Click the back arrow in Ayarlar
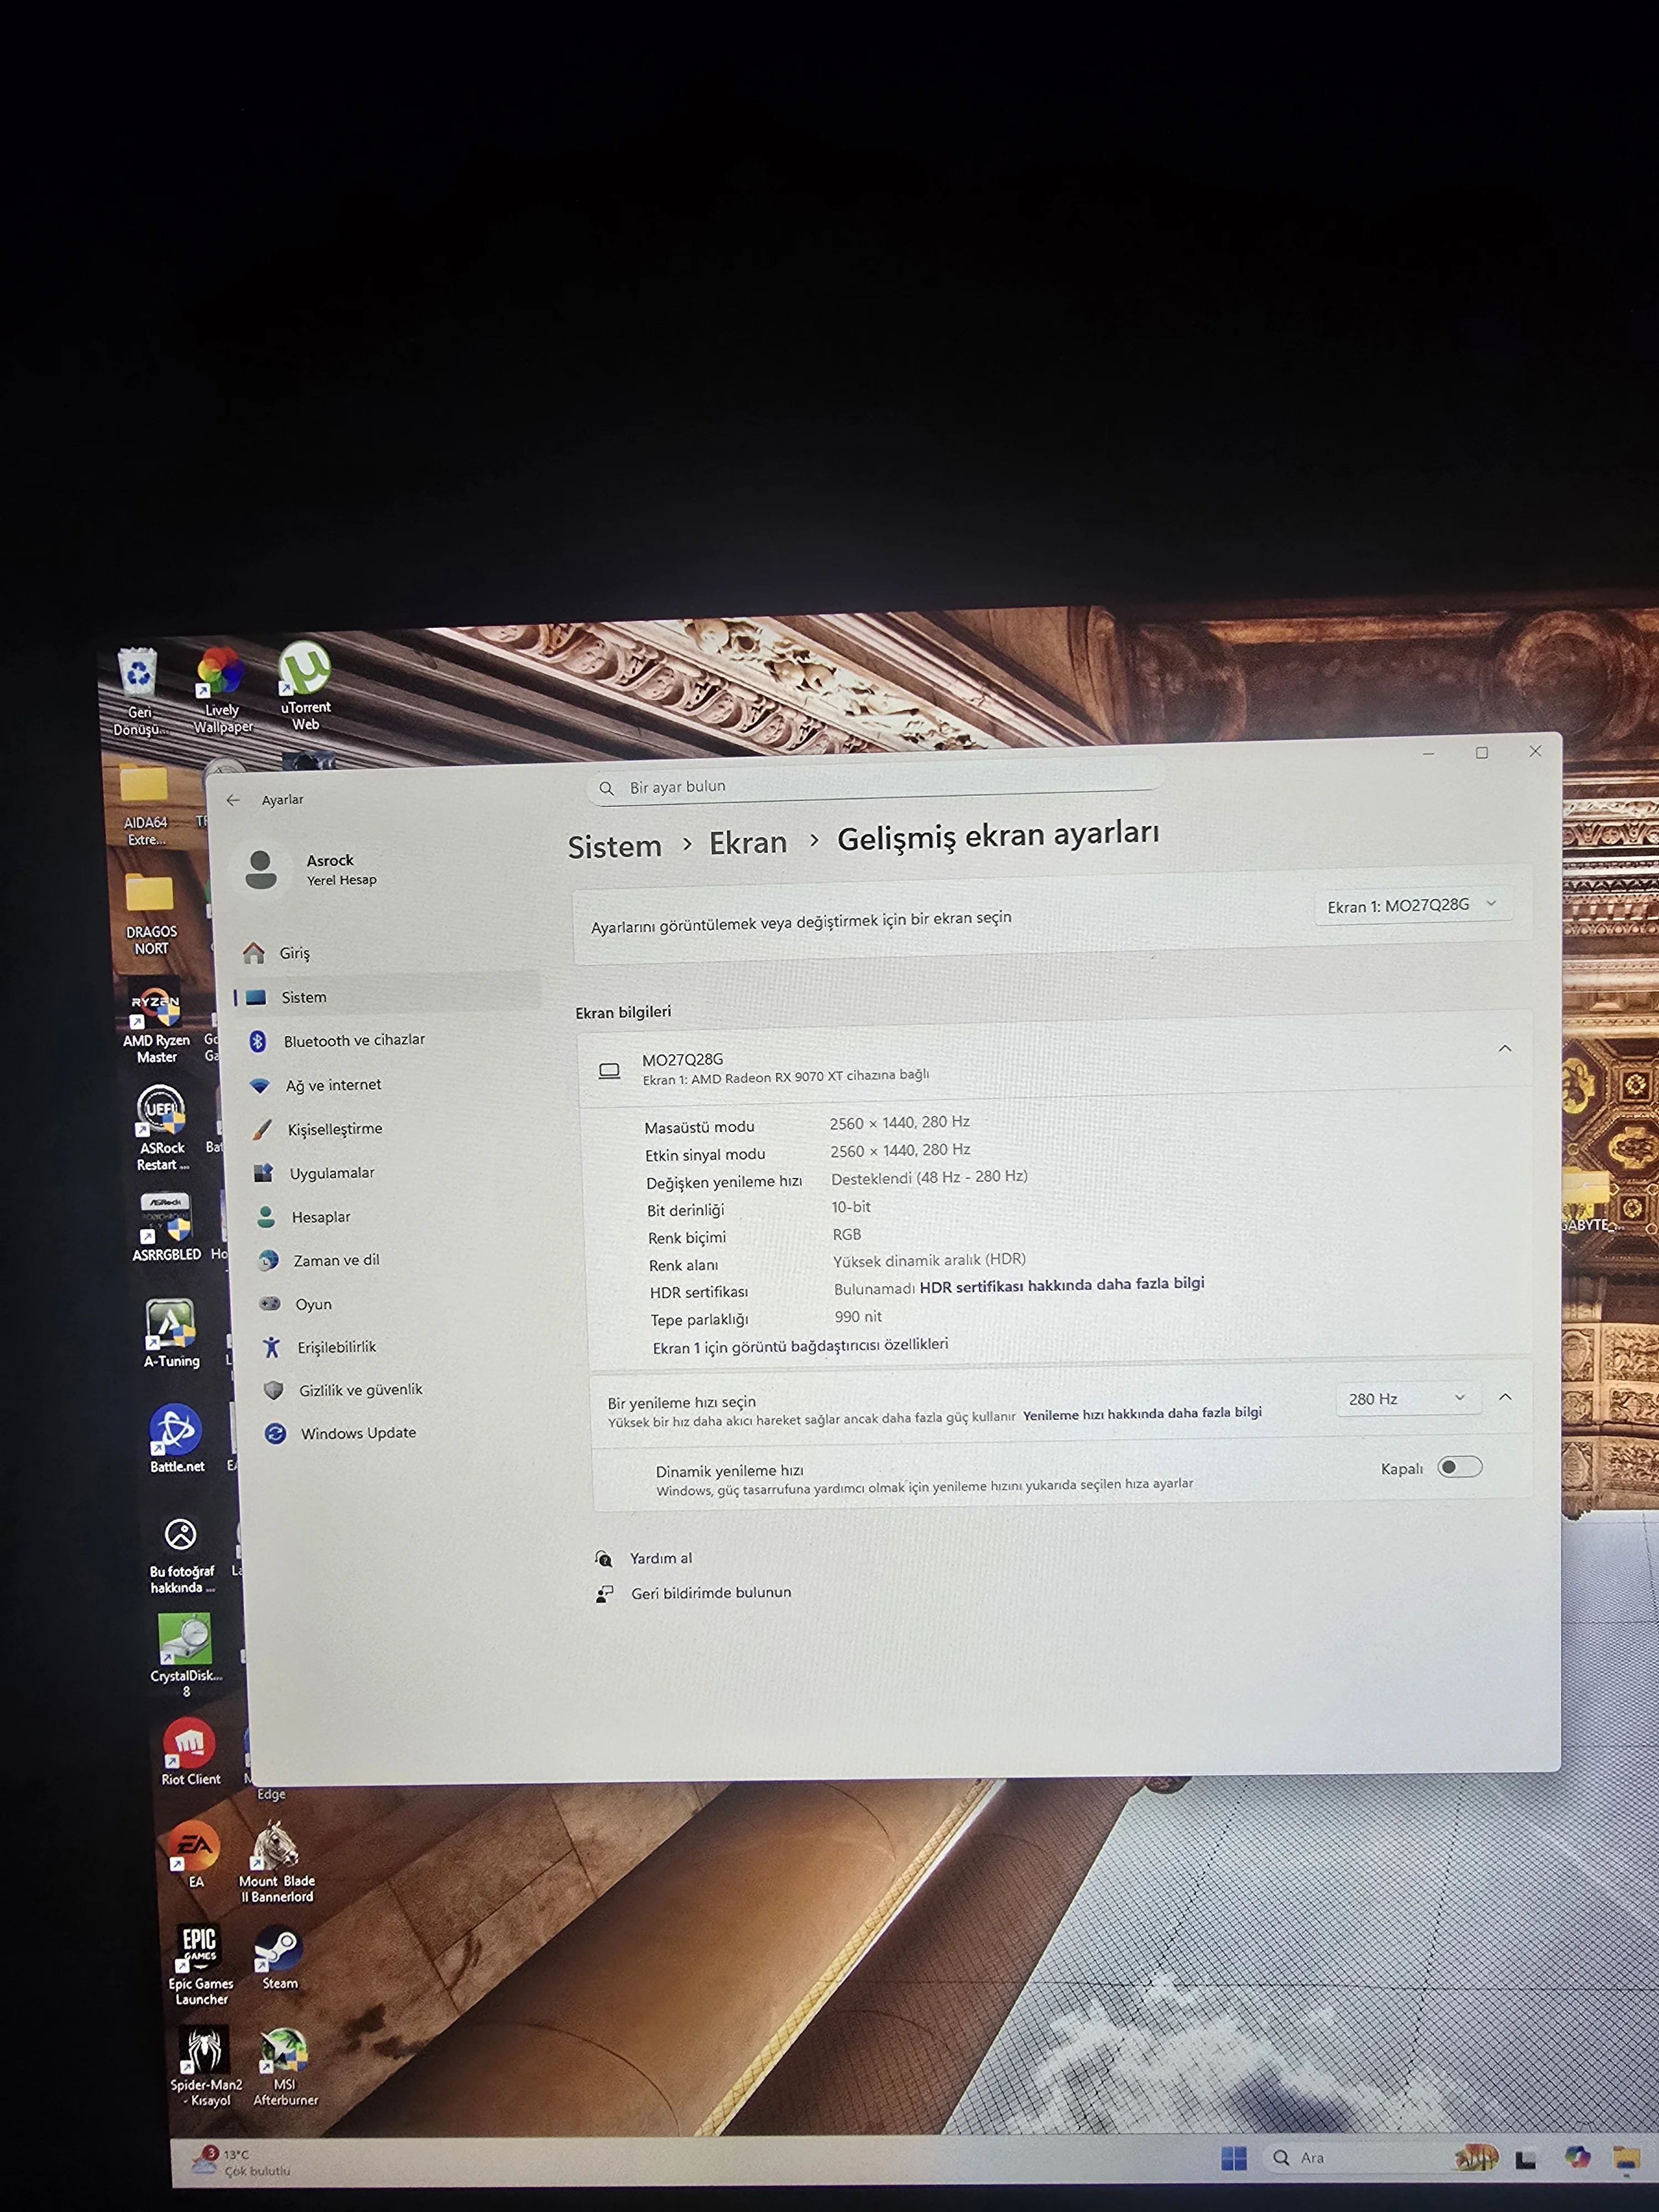Viewport: 1659px width, 2212px height. pos(233,800)
